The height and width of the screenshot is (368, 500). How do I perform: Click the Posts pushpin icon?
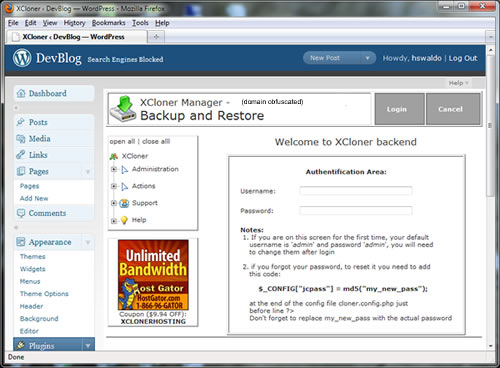point(21,122)
